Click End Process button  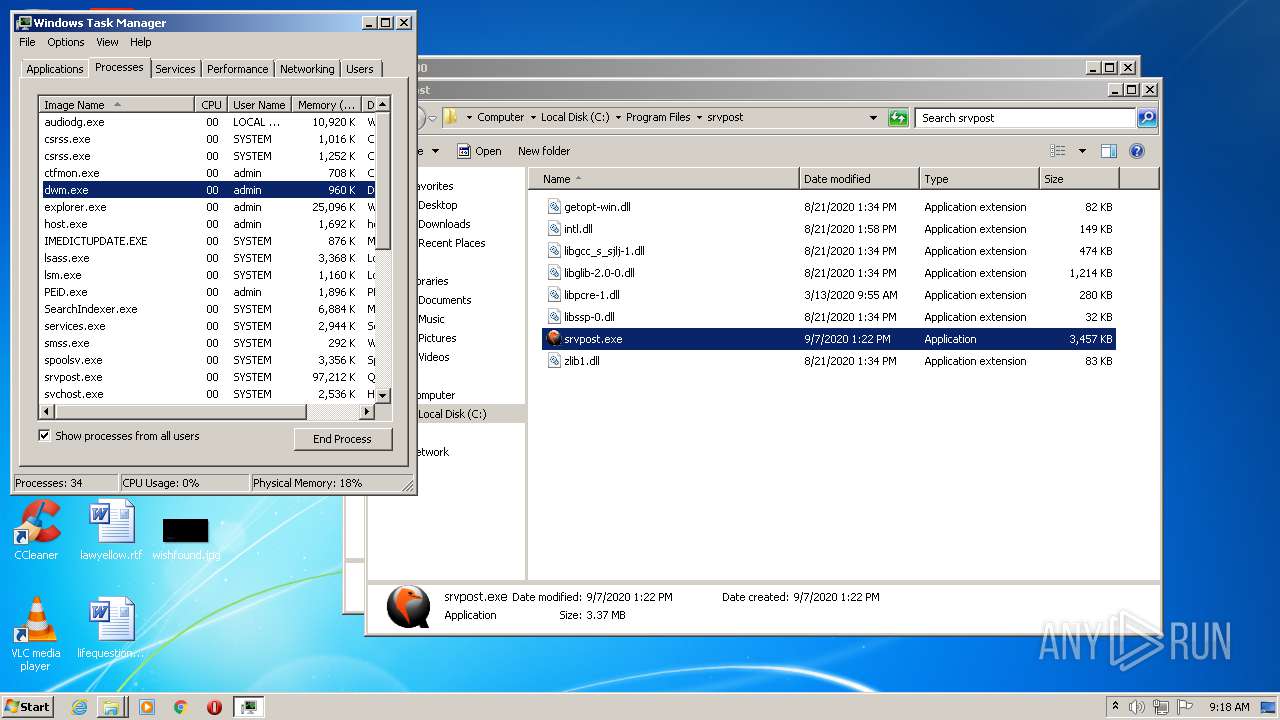[x=343, y=439]
